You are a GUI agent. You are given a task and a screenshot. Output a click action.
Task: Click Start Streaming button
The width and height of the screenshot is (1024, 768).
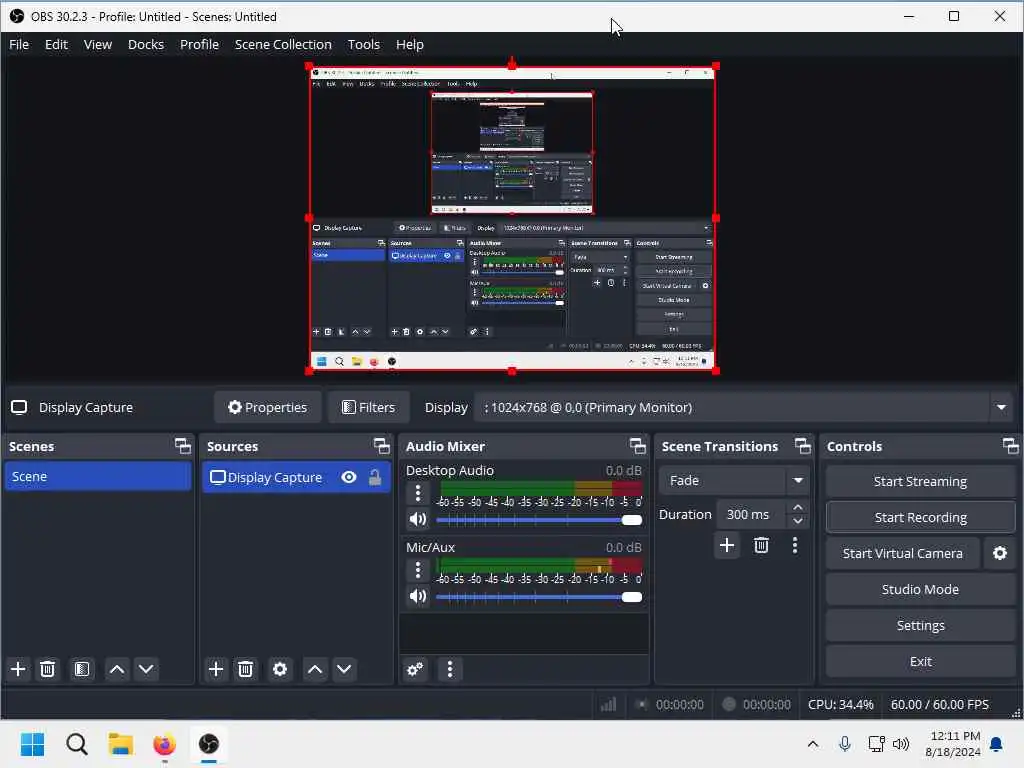pos(920,481)
